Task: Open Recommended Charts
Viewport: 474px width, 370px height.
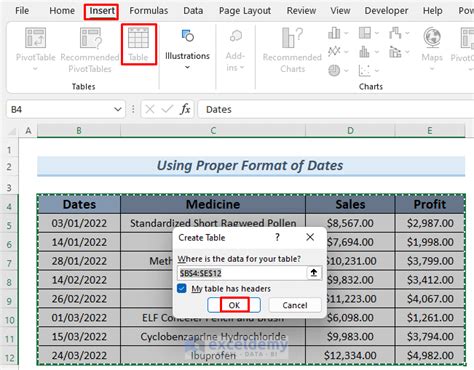Action: point(292,50)
